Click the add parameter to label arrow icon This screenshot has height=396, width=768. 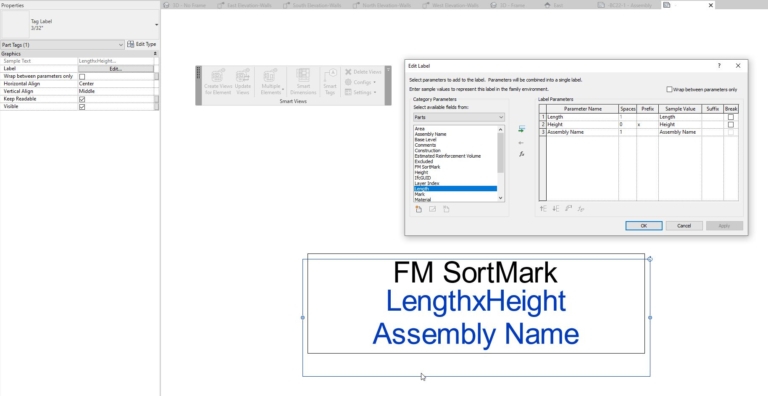[522, 129]
